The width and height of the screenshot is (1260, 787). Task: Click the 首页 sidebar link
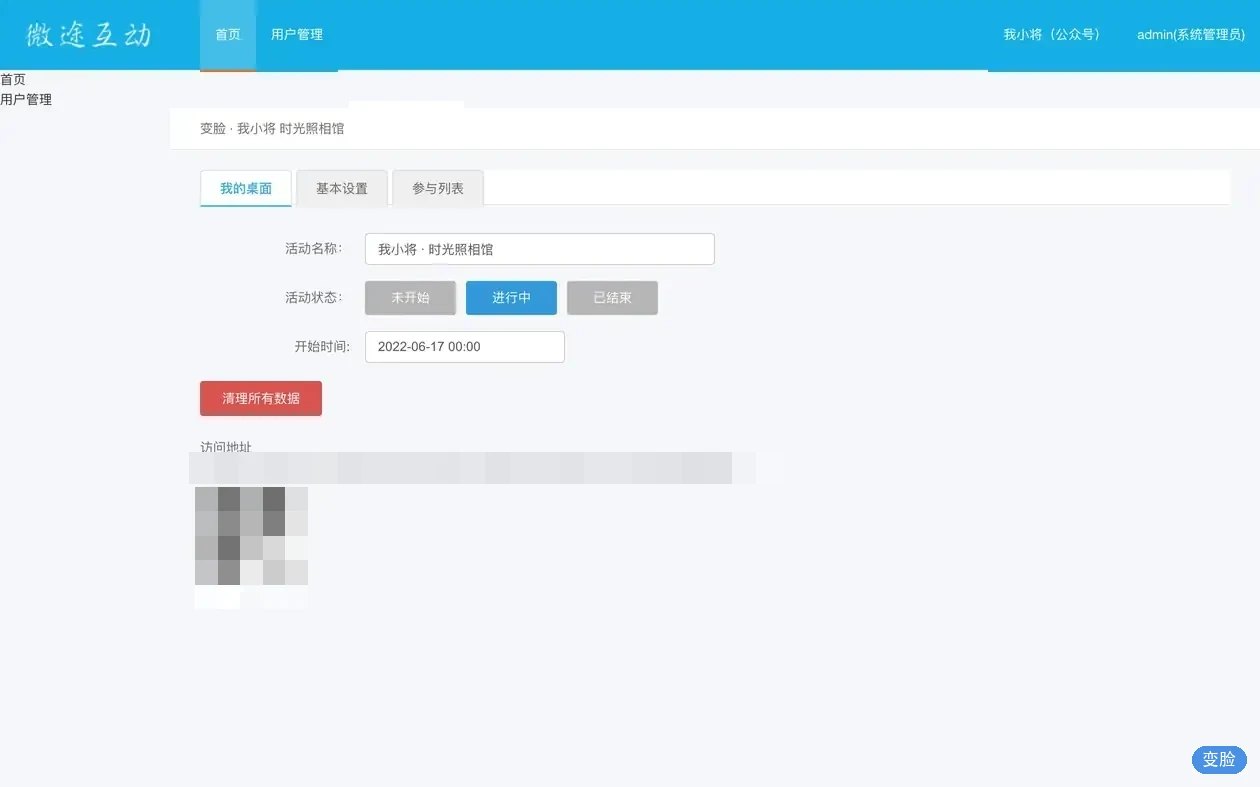click(13, 79)
